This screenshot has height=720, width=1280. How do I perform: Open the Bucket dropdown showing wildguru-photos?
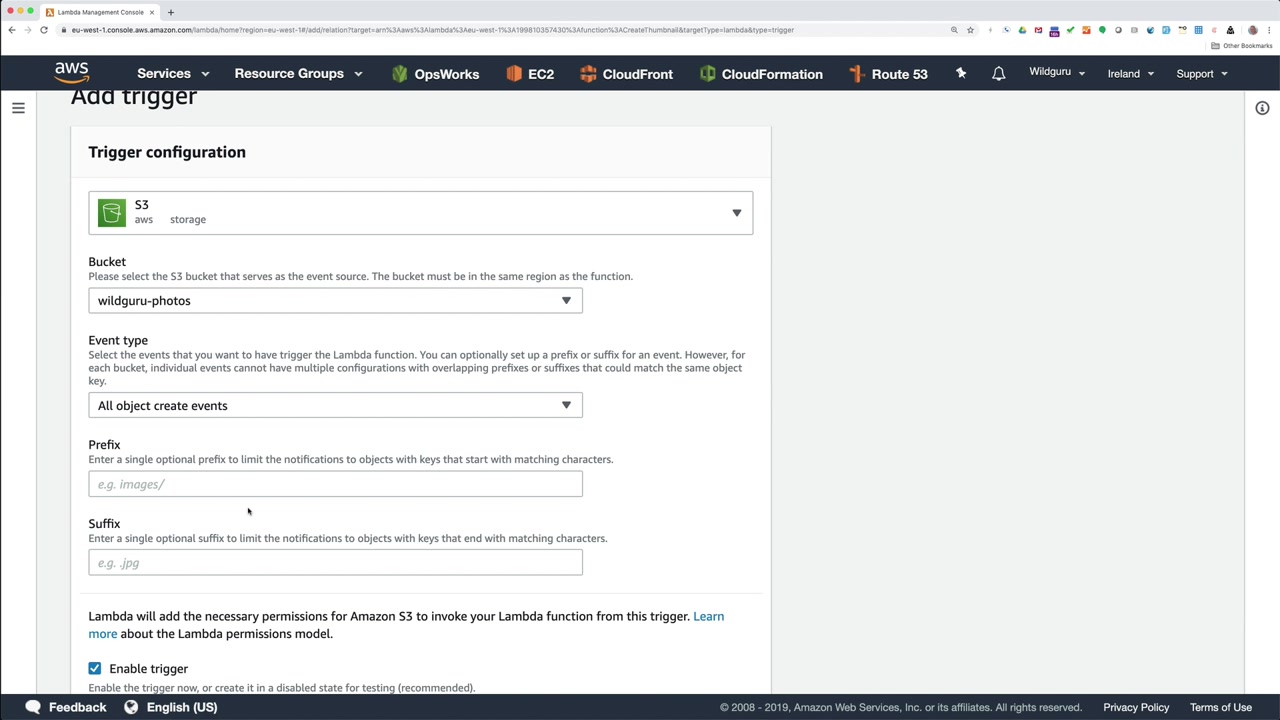[x=335, y=301]
